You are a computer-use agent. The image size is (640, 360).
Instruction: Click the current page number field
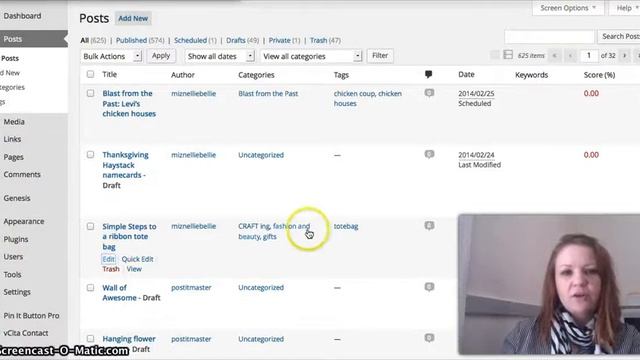(x=589, y=56)
